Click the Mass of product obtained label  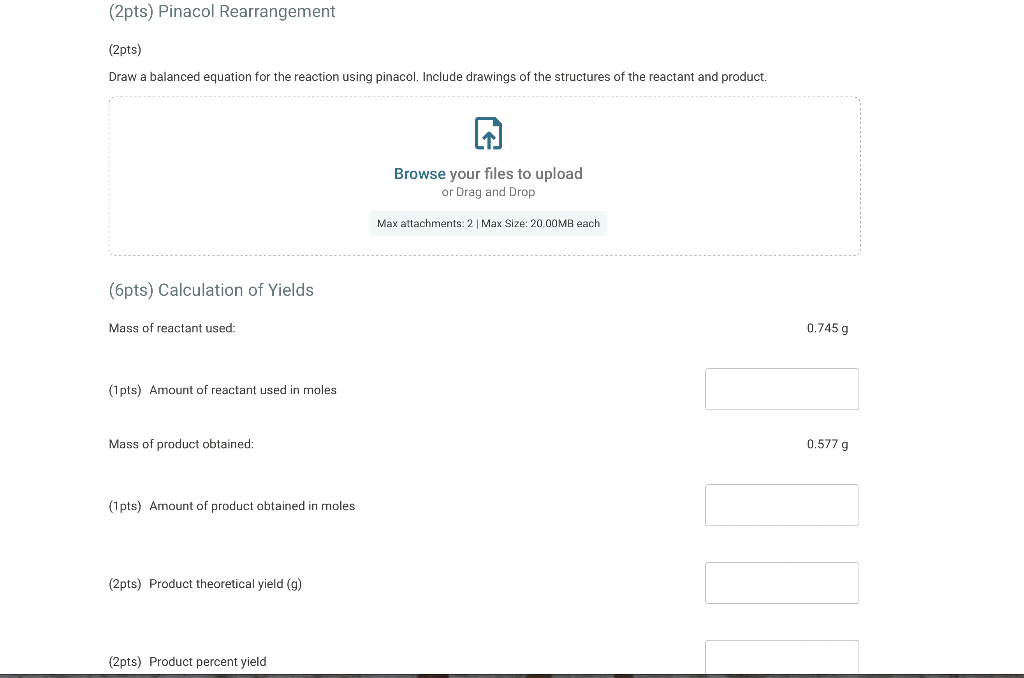tap(180, 443)
